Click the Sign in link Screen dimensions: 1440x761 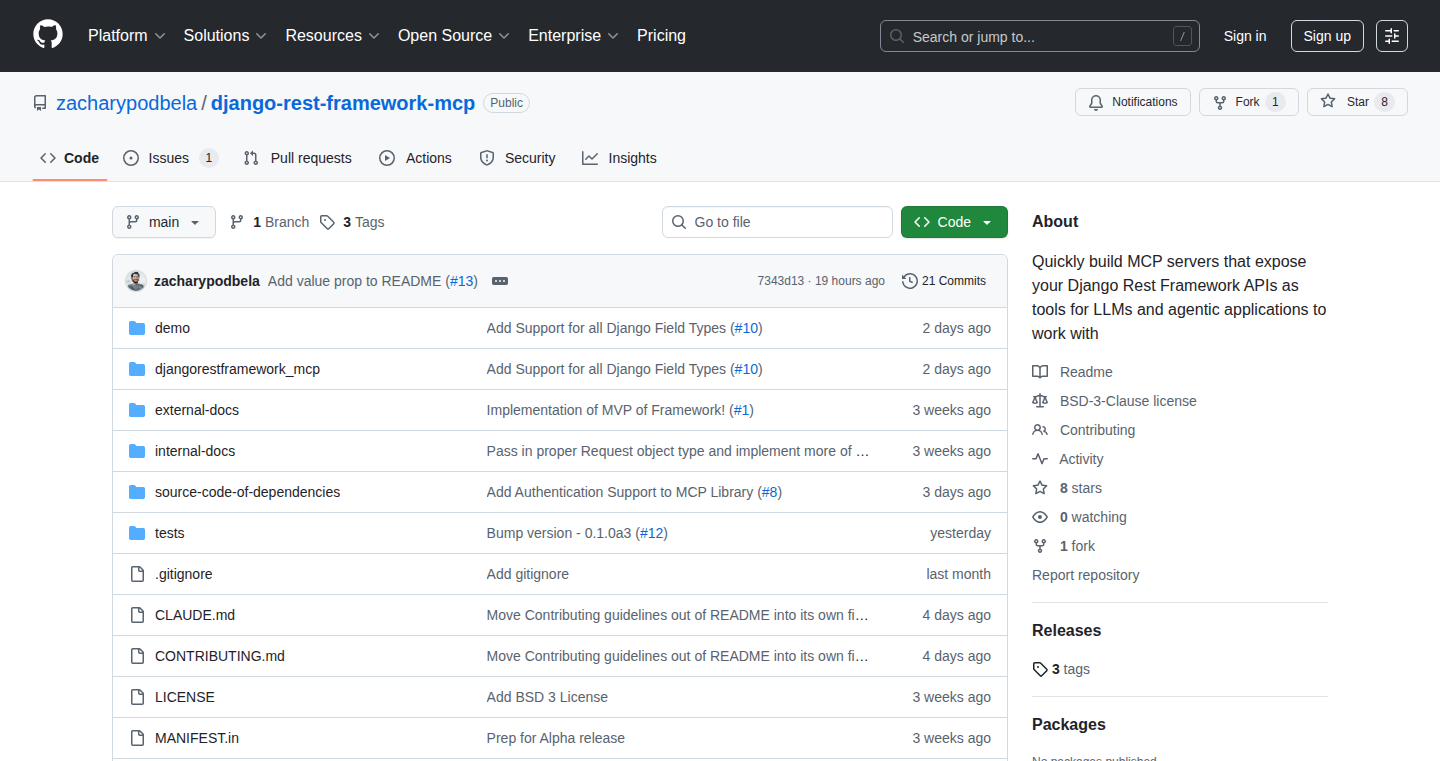click(x=1245, y=36)
